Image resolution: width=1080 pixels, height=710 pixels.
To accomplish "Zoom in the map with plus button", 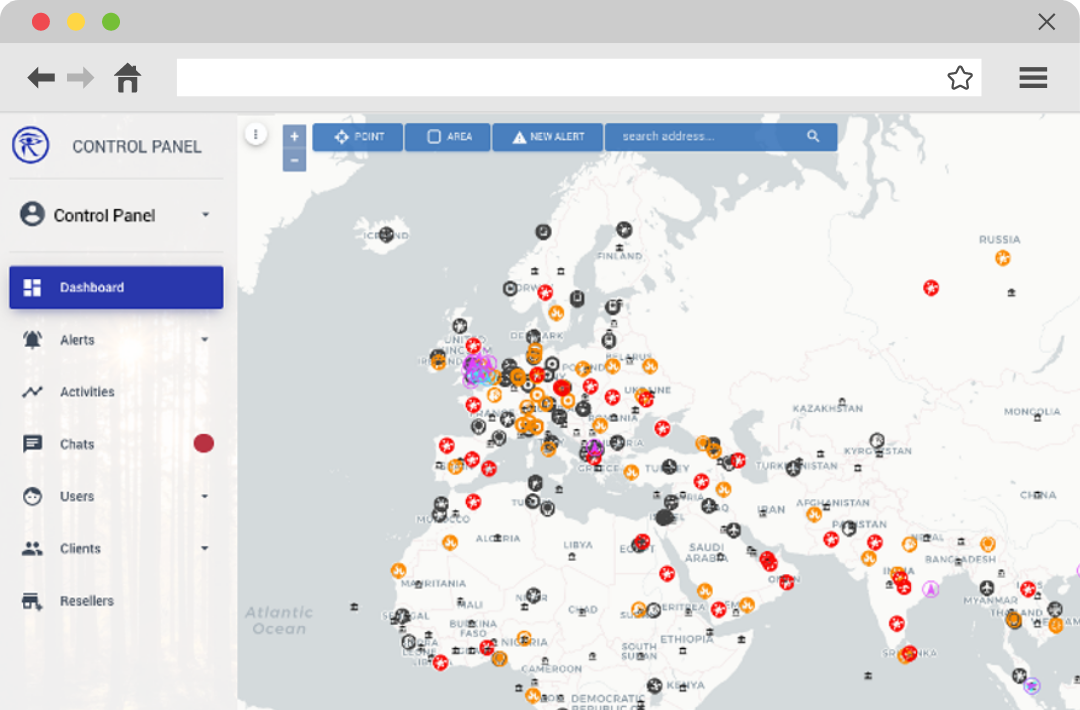I will [294, 137].
